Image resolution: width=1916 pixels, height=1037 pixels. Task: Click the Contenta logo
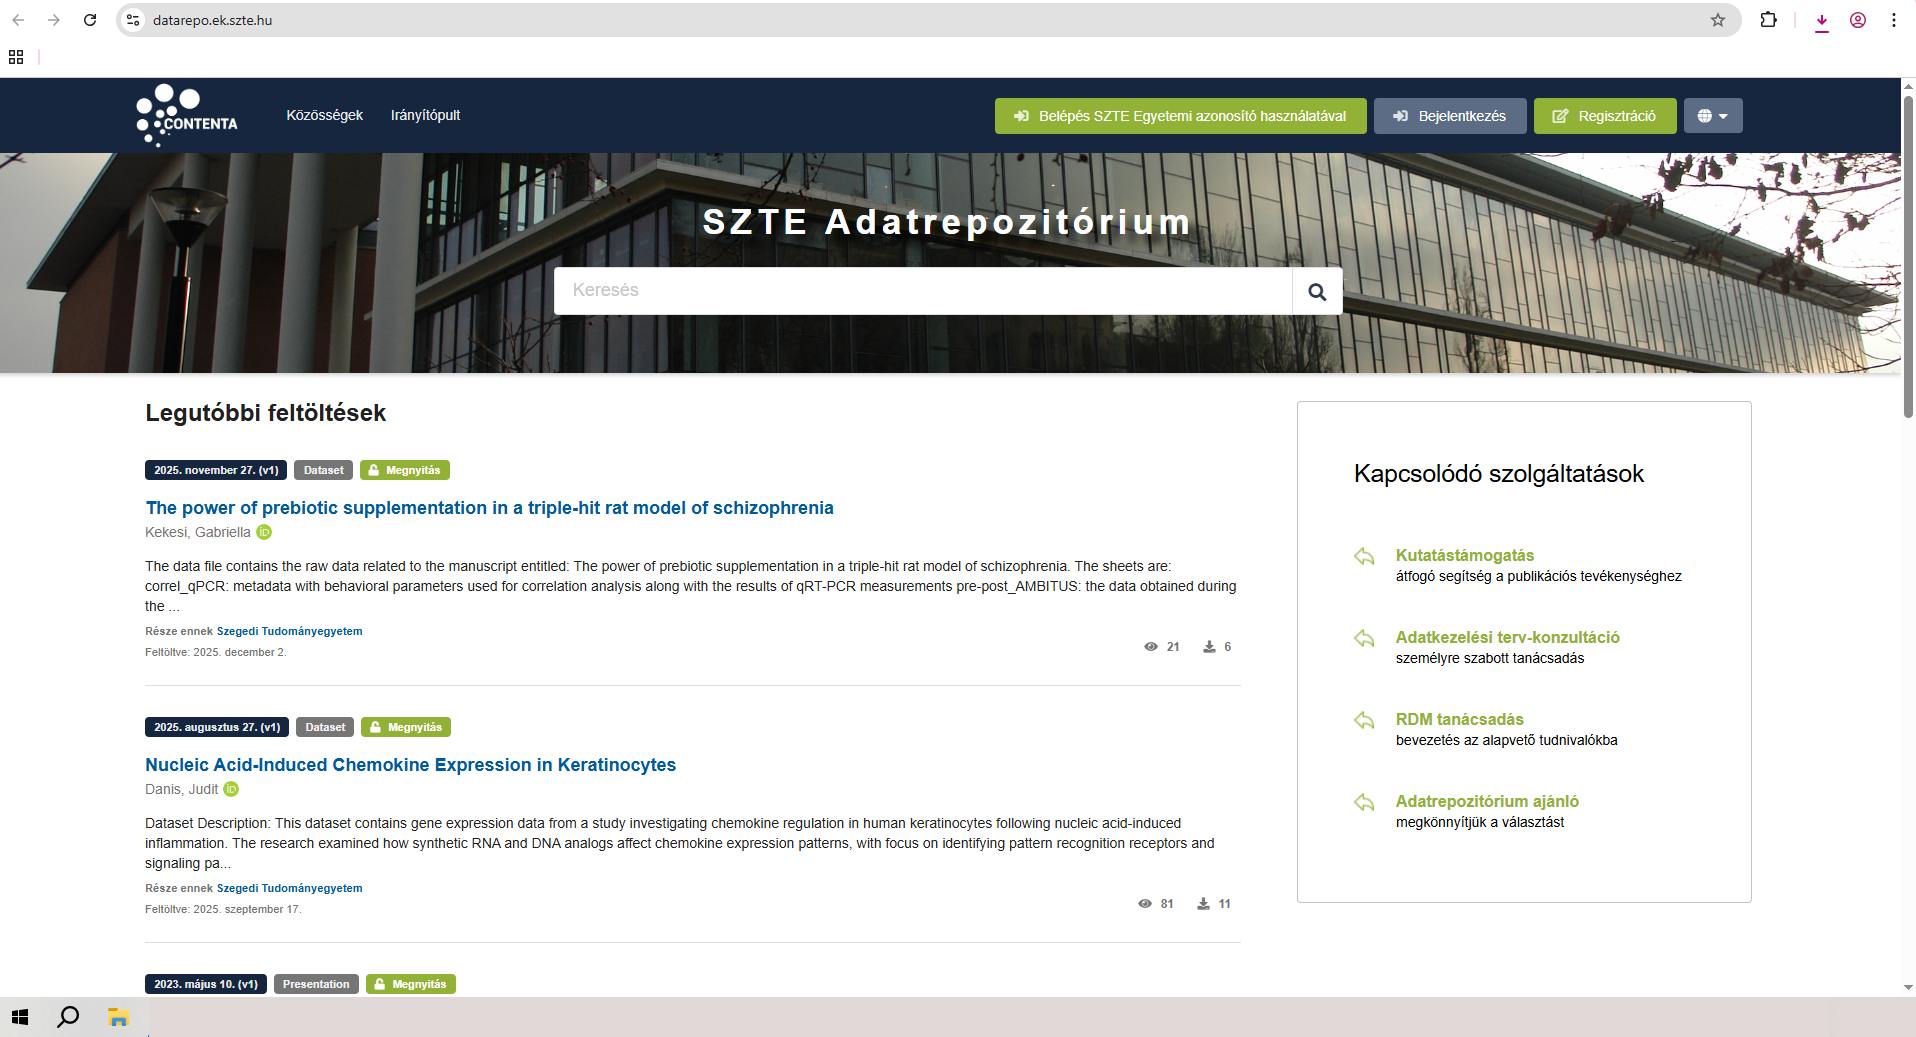[x=185, y=115]
